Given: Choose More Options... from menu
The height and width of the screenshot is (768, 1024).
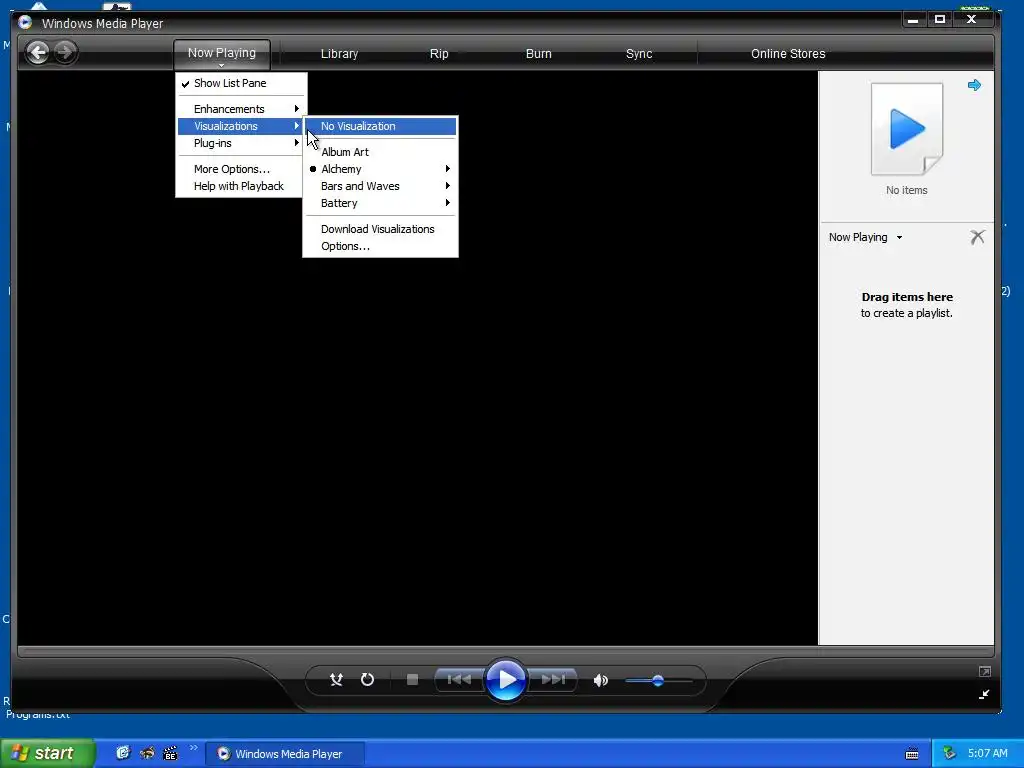Looking at the screenshot, I should pos(242,168).
